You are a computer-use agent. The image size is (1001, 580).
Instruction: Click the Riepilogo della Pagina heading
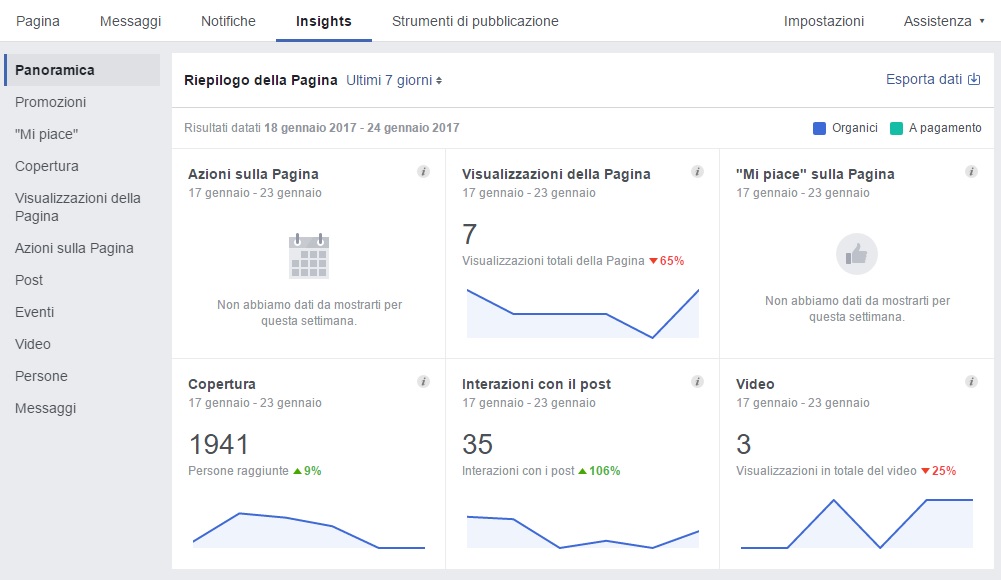tap(260, 80)
